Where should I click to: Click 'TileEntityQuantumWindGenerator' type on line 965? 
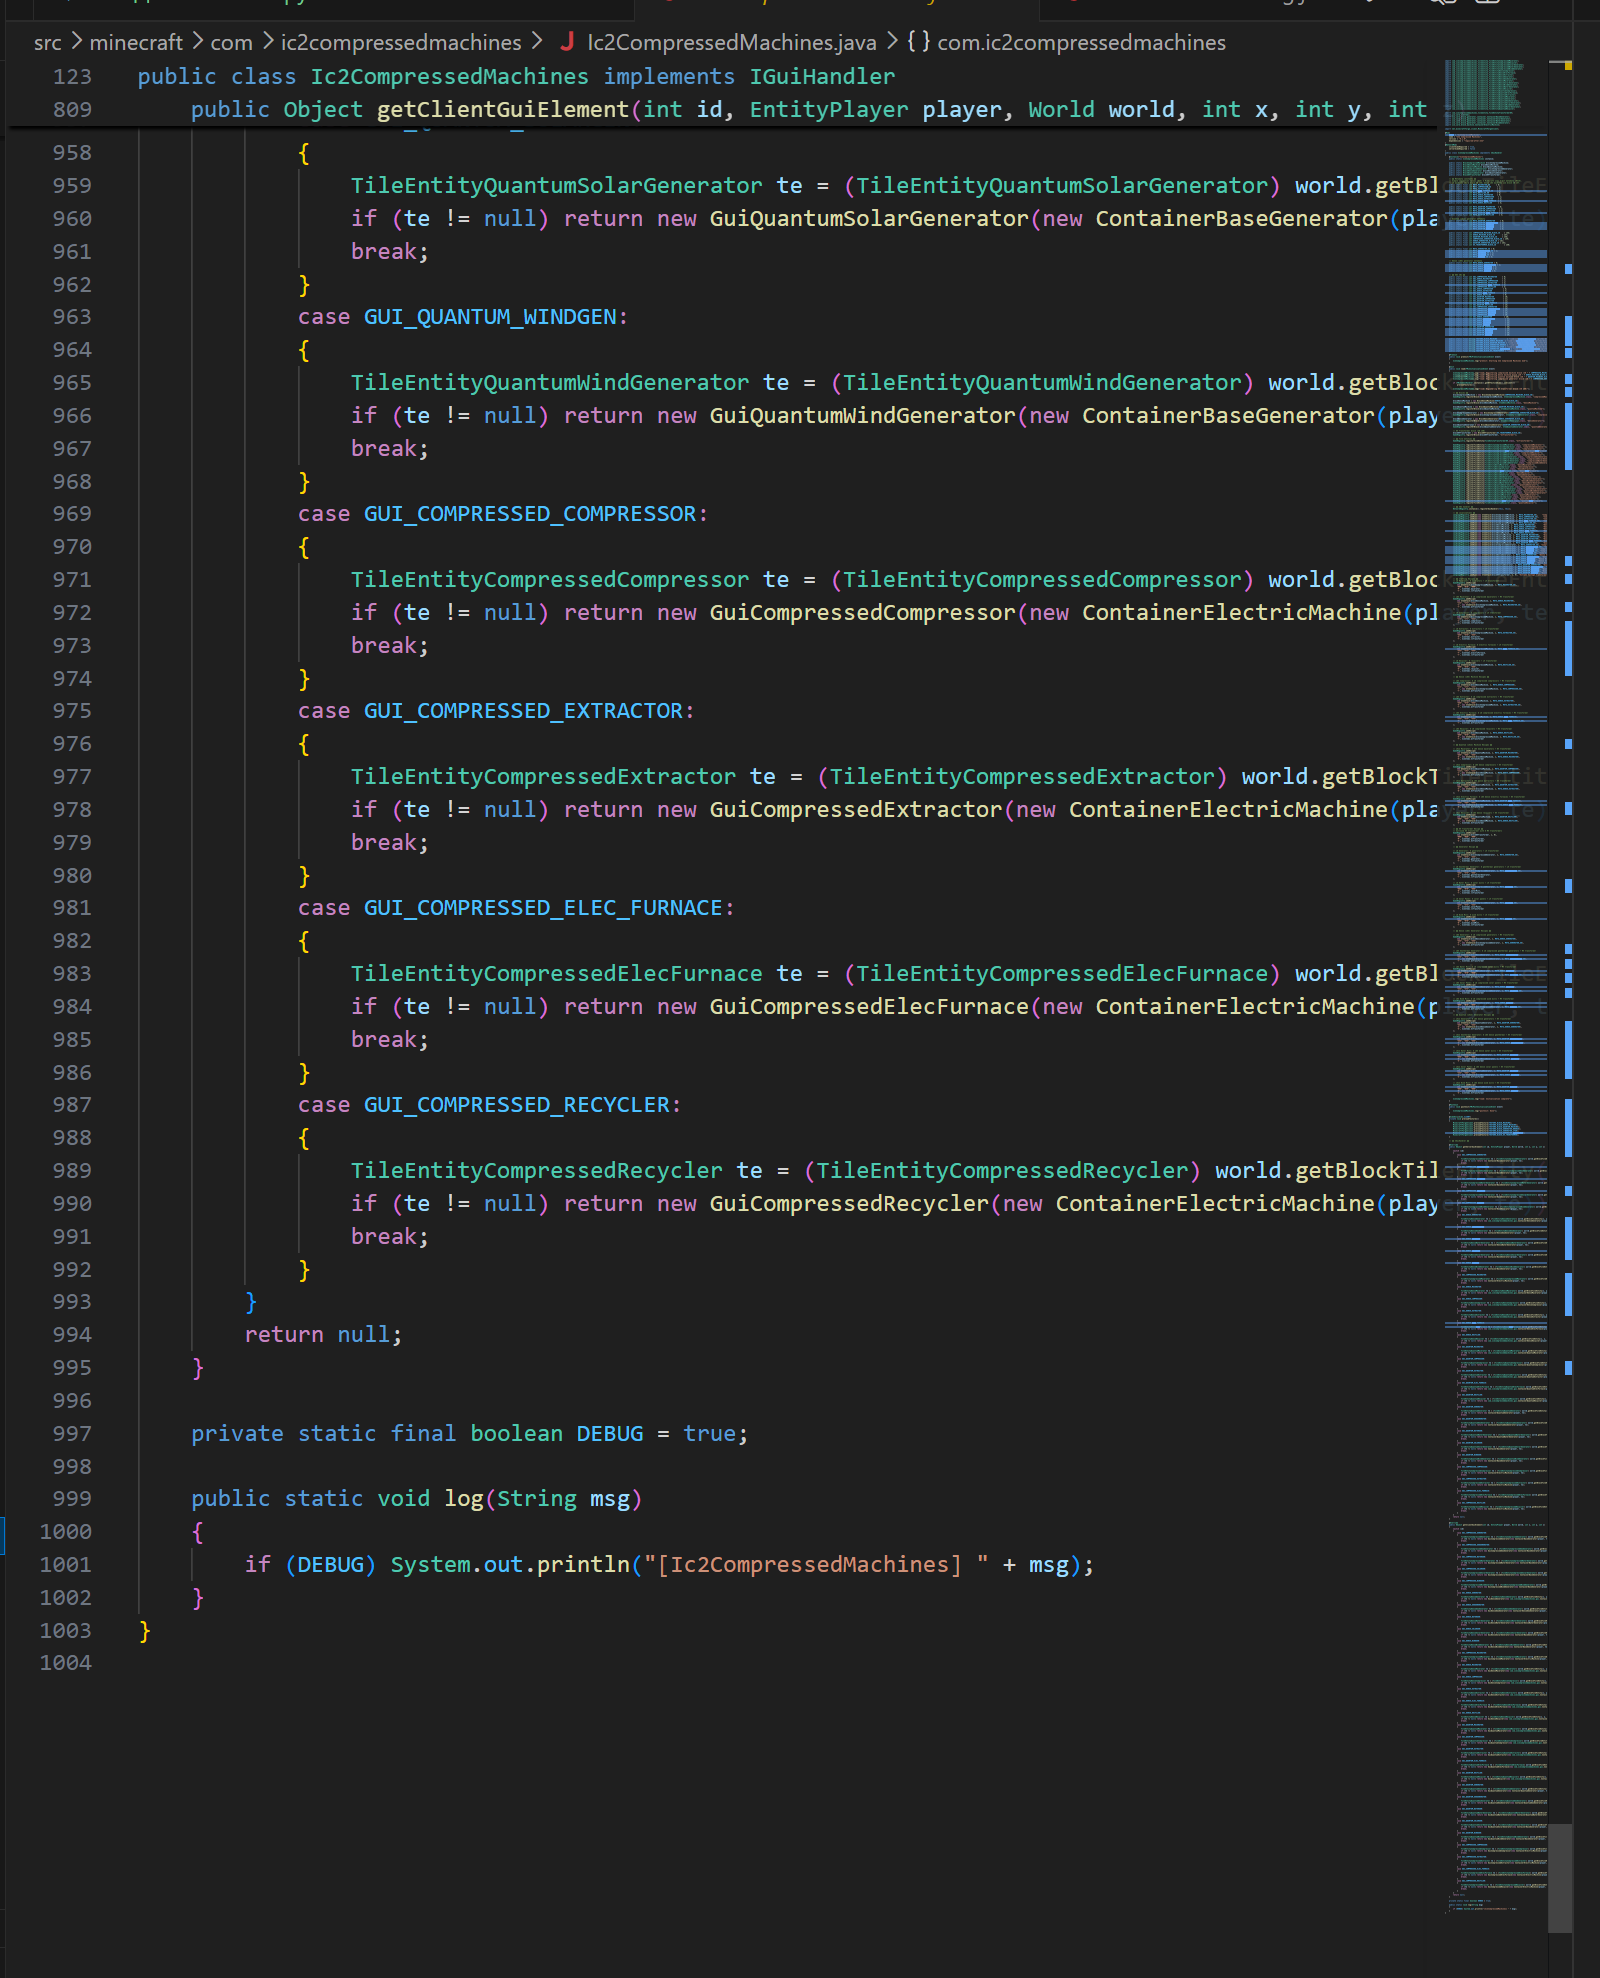(x=550, y=383)
